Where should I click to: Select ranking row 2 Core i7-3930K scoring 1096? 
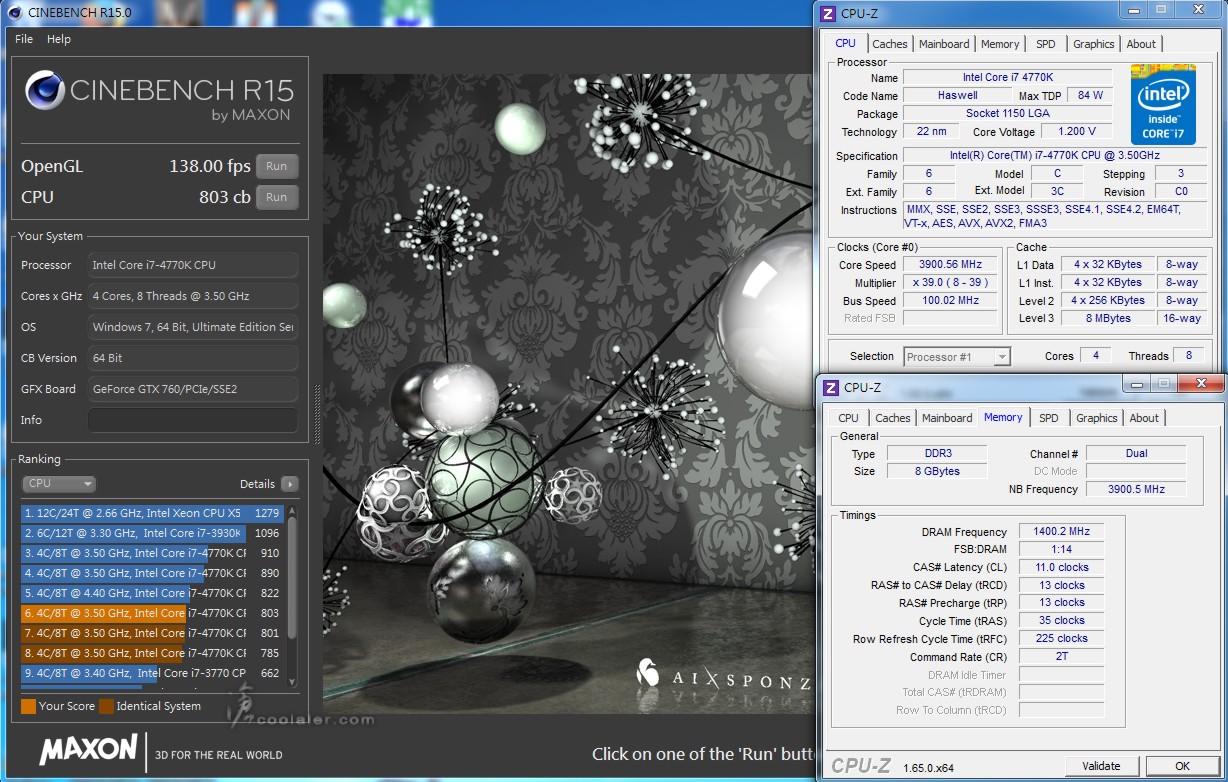pos(152,533)
